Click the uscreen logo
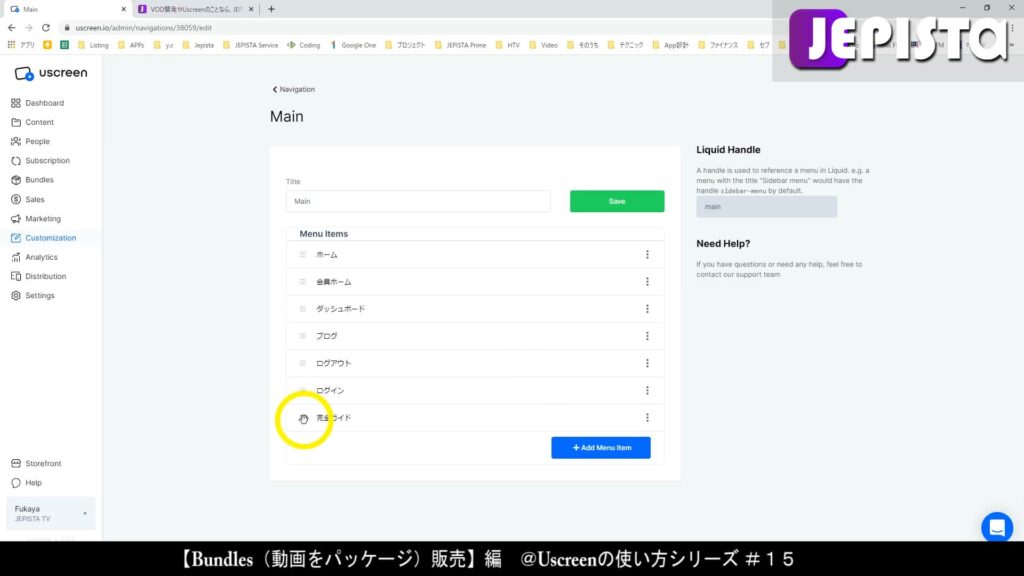The image size is (1024, 576). 51,73
